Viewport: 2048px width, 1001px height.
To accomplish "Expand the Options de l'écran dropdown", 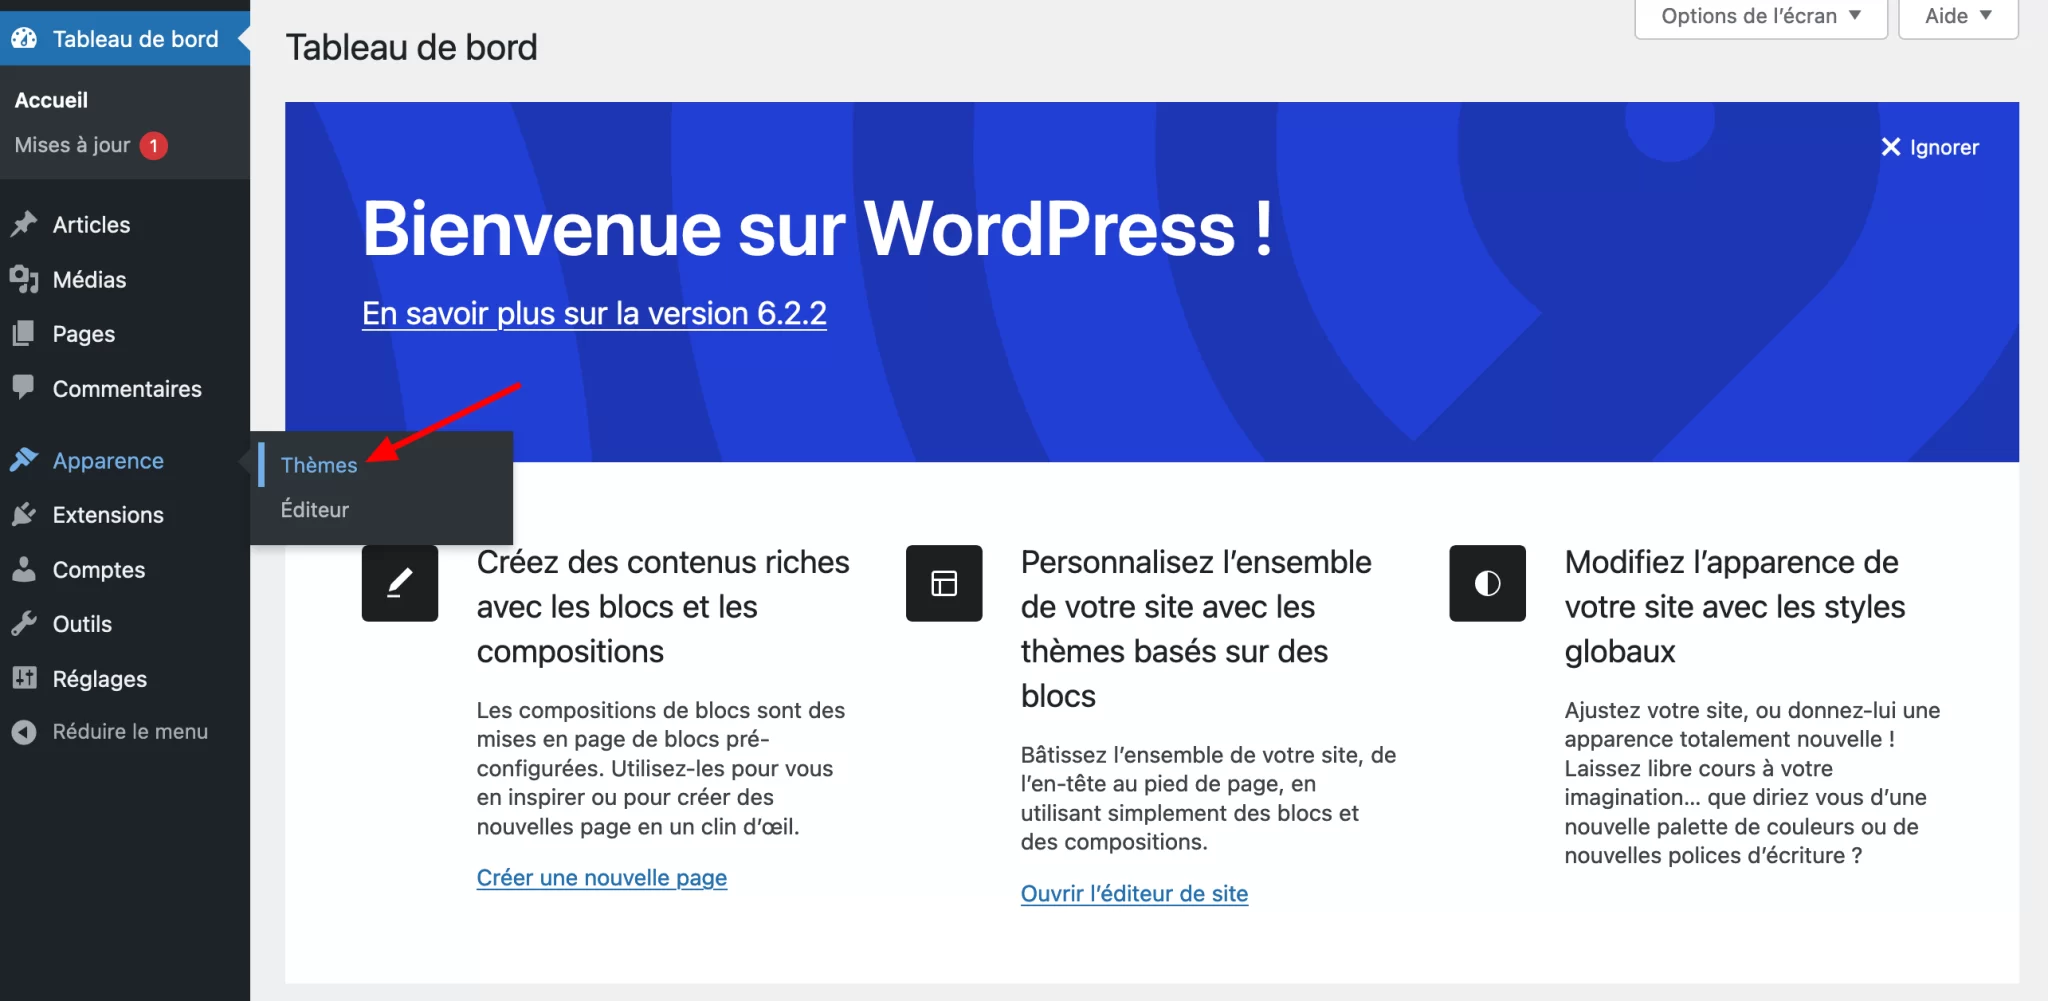I will coord(1760,17).
